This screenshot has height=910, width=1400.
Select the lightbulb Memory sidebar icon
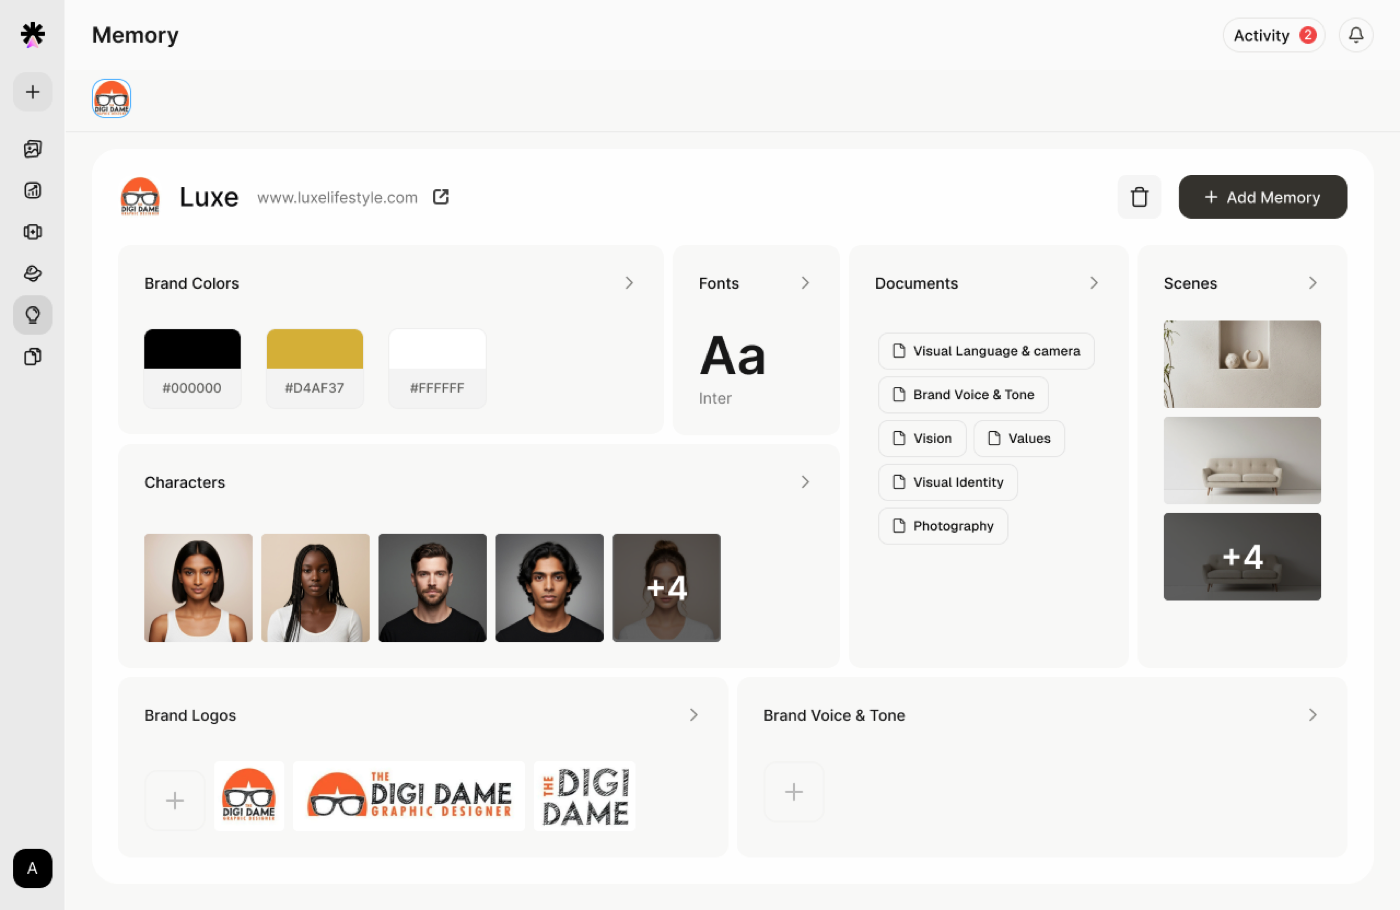(33, 315)
